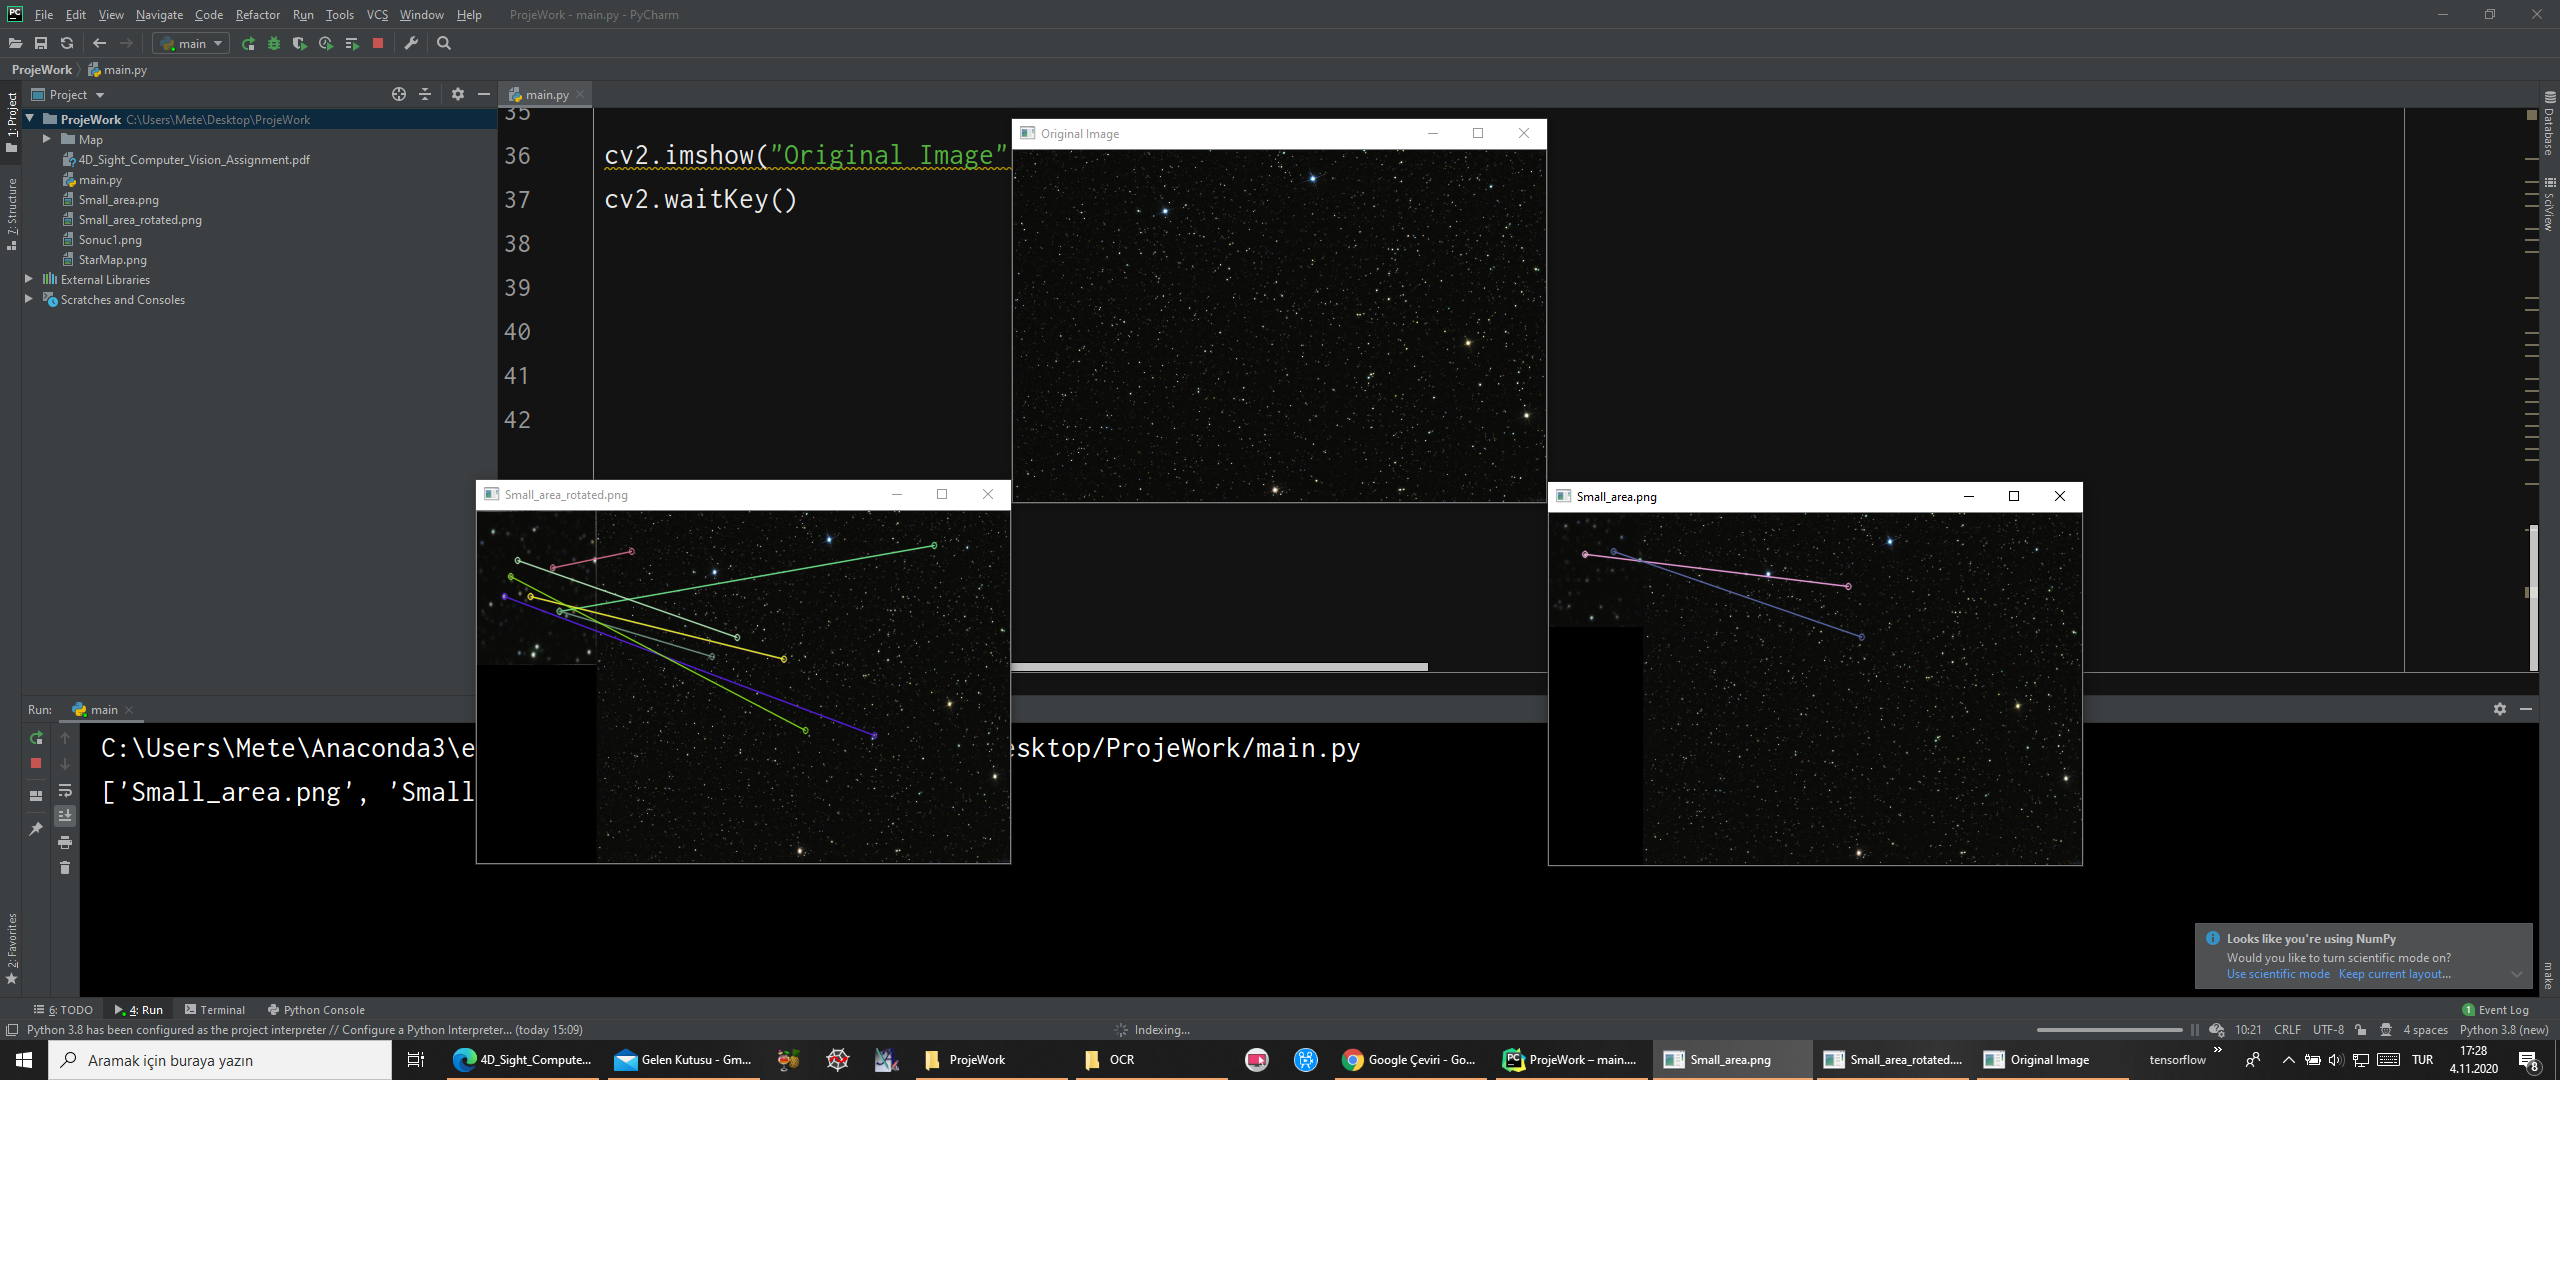Image resolution: width=2560 pixels, height=1280 pixels.
Task: Run the main configuration
Action: click(x=248, y=43)
